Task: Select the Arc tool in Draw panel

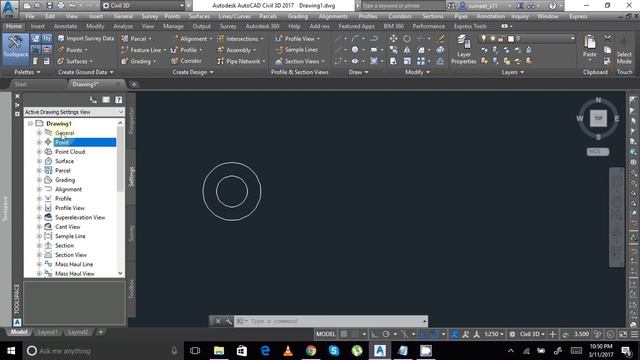Action: coord(355,39)
